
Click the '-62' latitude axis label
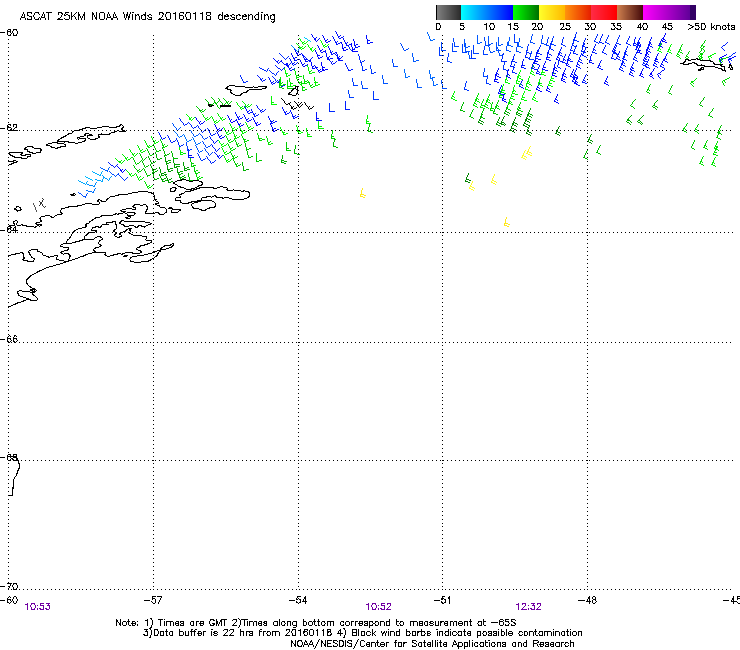click(9, 128)
